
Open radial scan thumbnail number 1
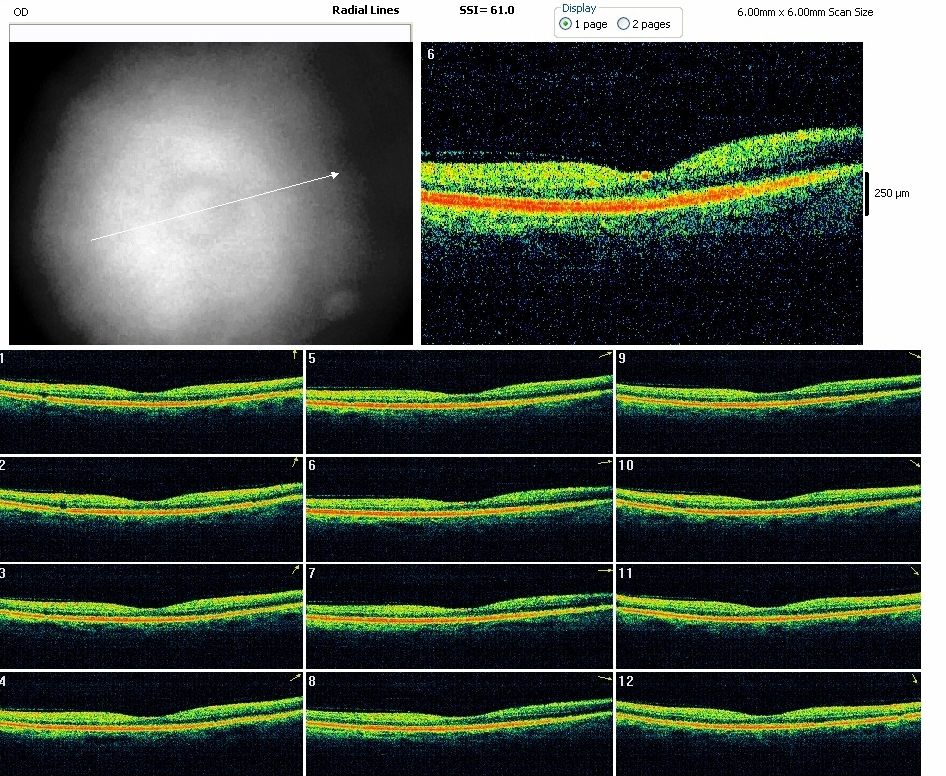150,401
